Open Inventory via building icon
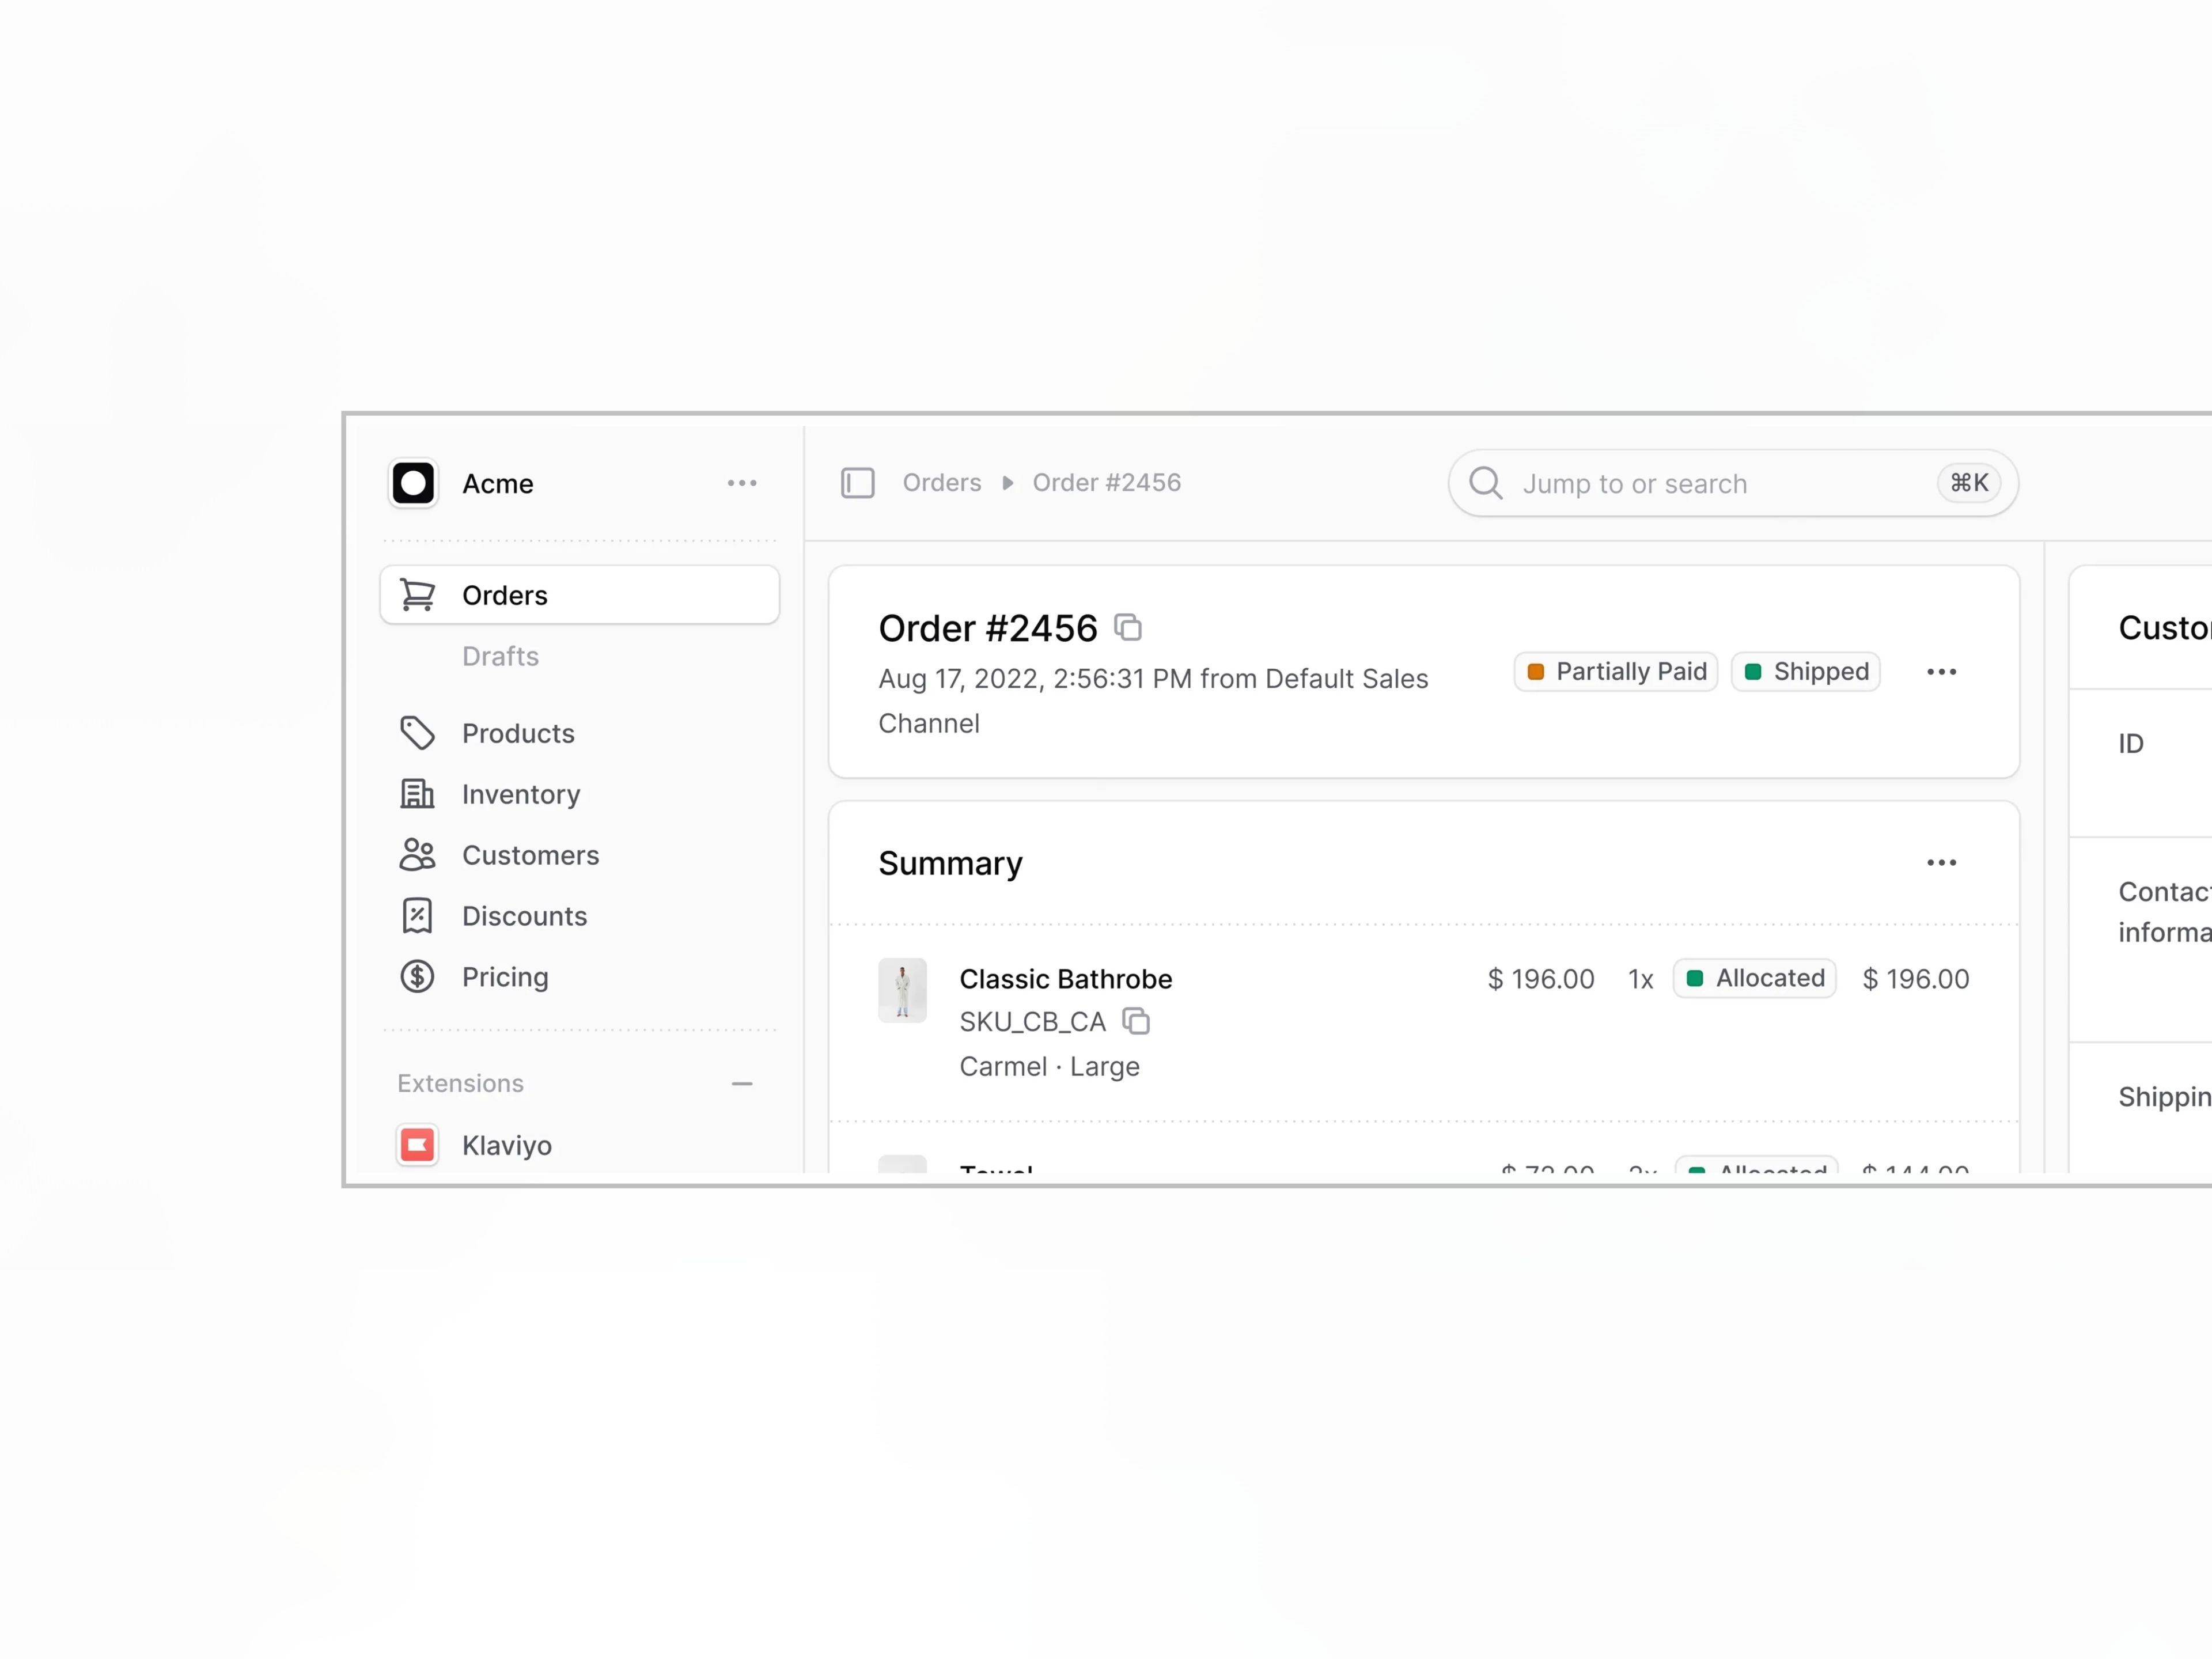This screenshot has width=2212, height=1659. point(417,794)
